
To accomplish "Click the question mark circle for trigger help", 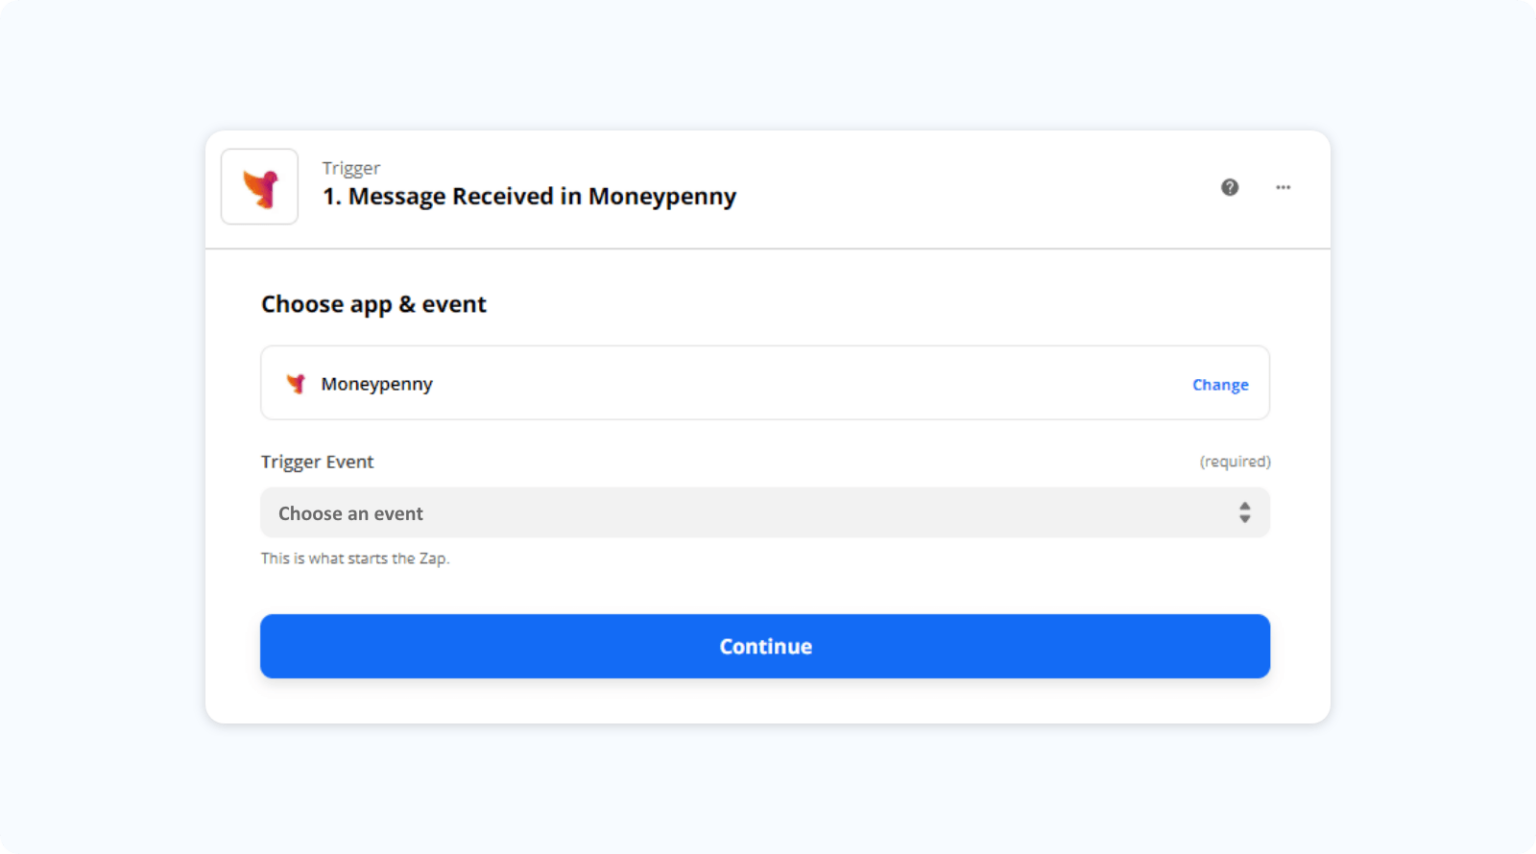I will [x=1229, y=187].
